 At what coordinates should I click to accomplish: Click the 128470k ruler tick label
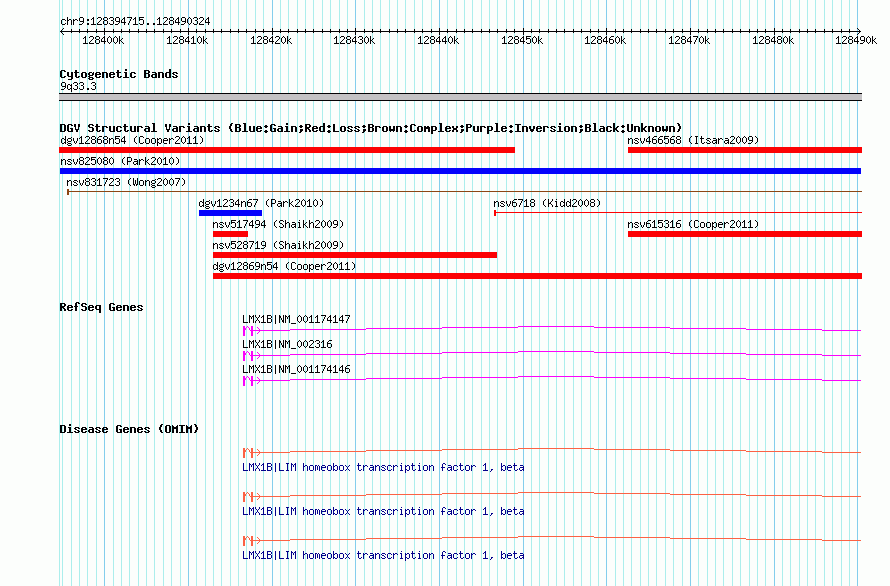click(x=689, y=40)
